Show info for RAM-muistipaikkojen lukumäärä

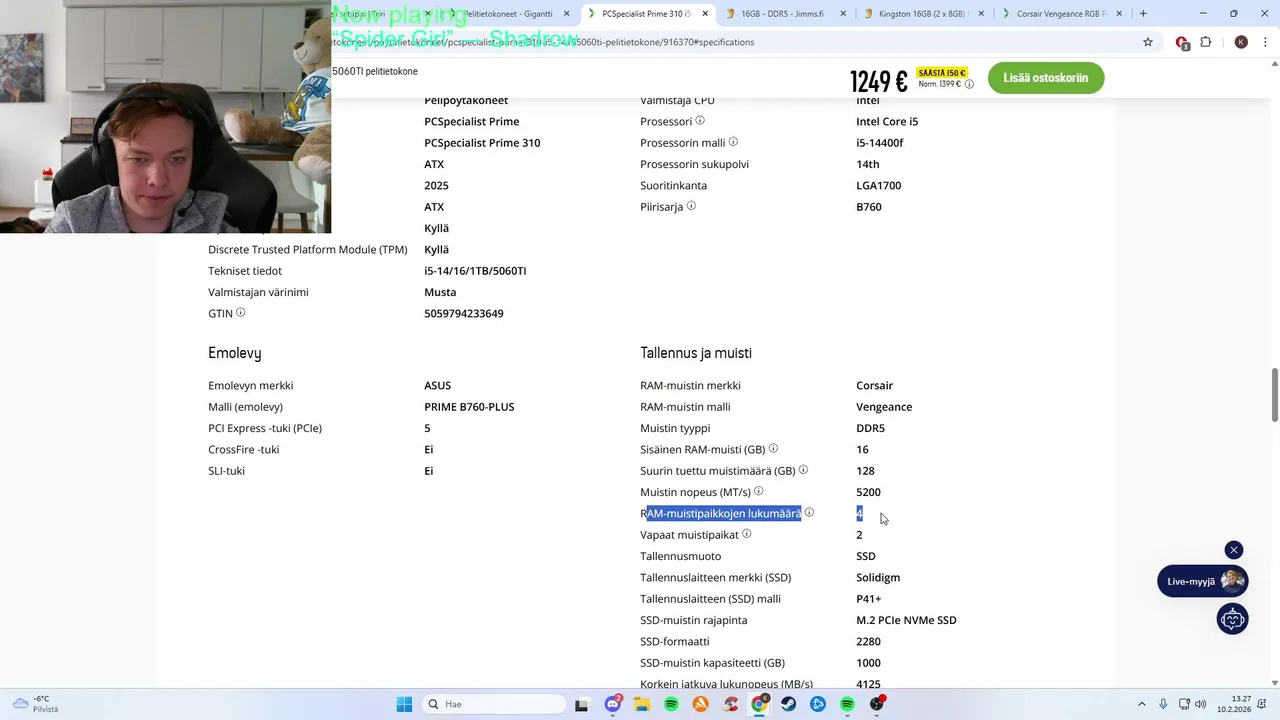pyautogui.click(x=809, y=513)
